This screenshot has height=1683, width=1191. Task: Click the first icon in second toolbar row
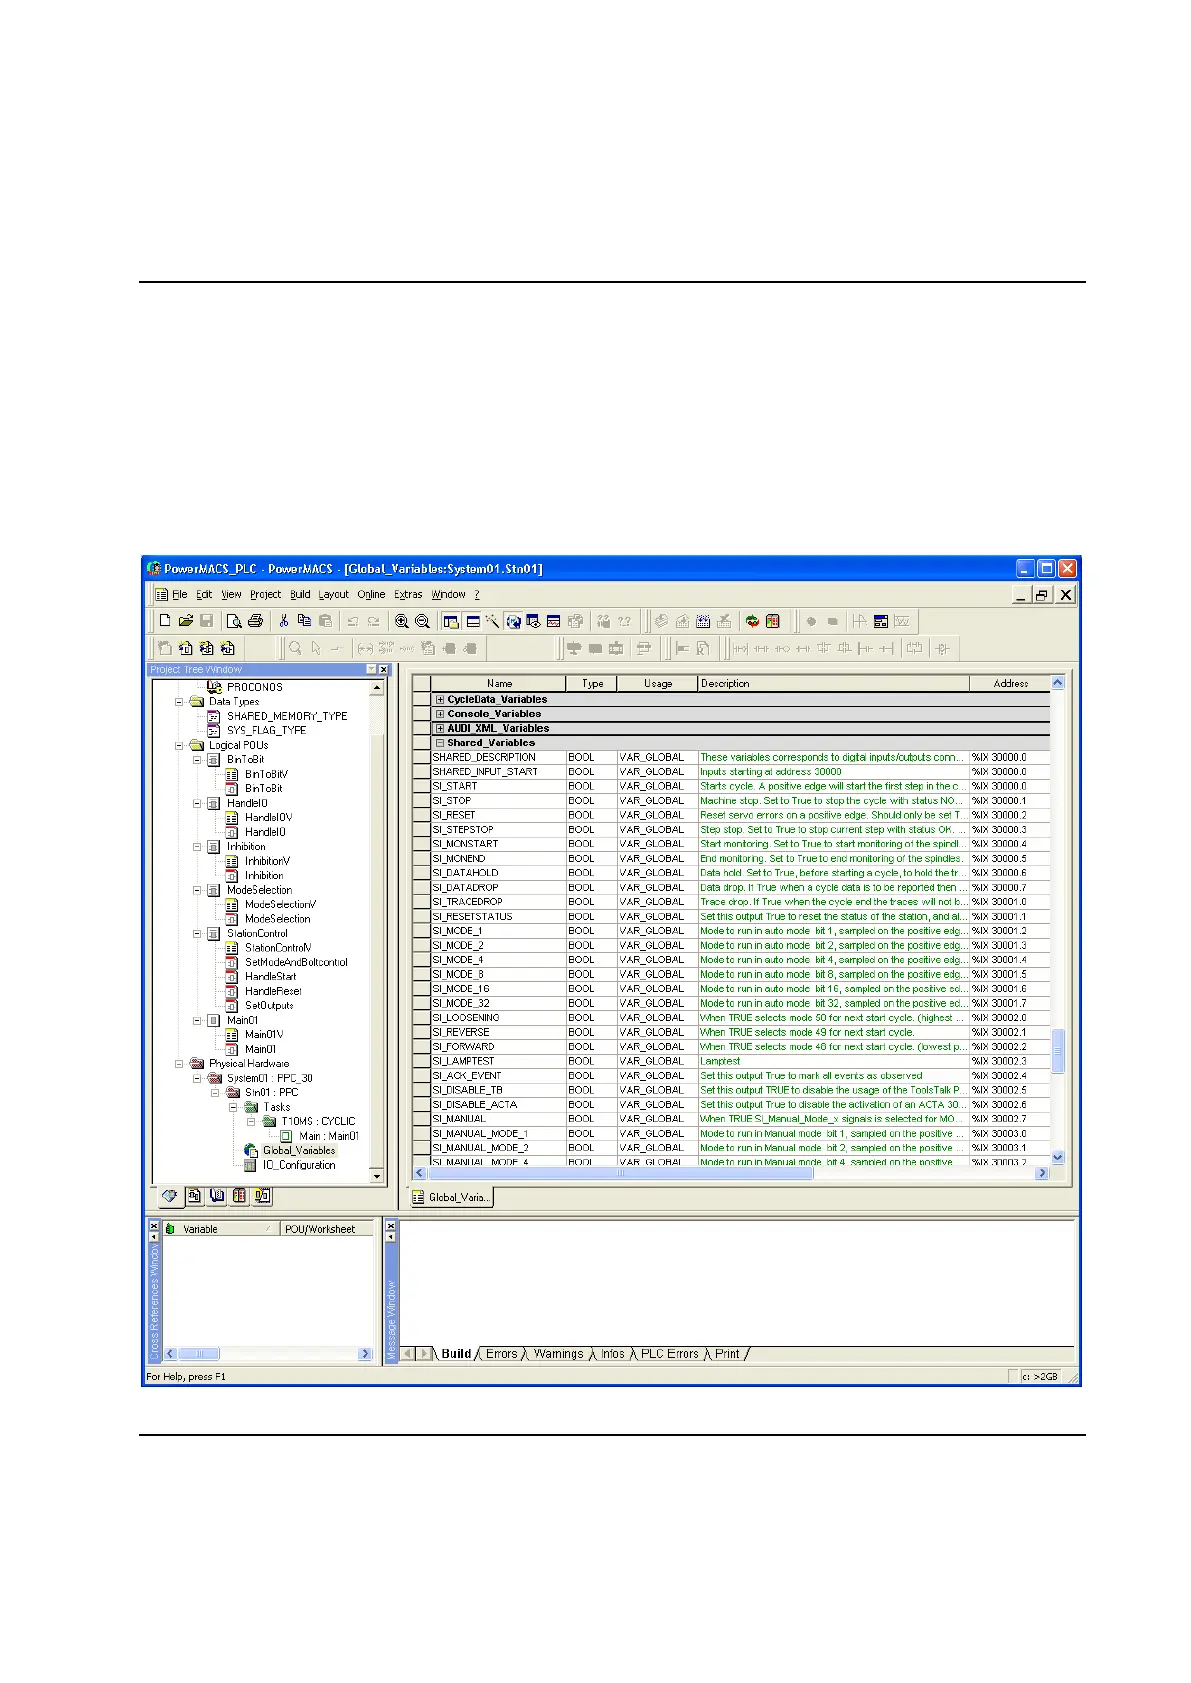pos(165,648)
